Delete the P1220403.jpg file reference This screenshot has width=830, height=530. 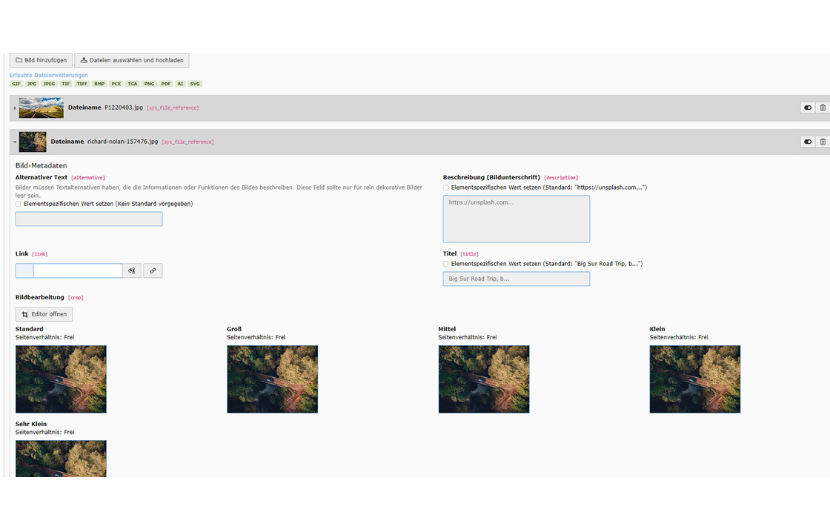(823, 108)
